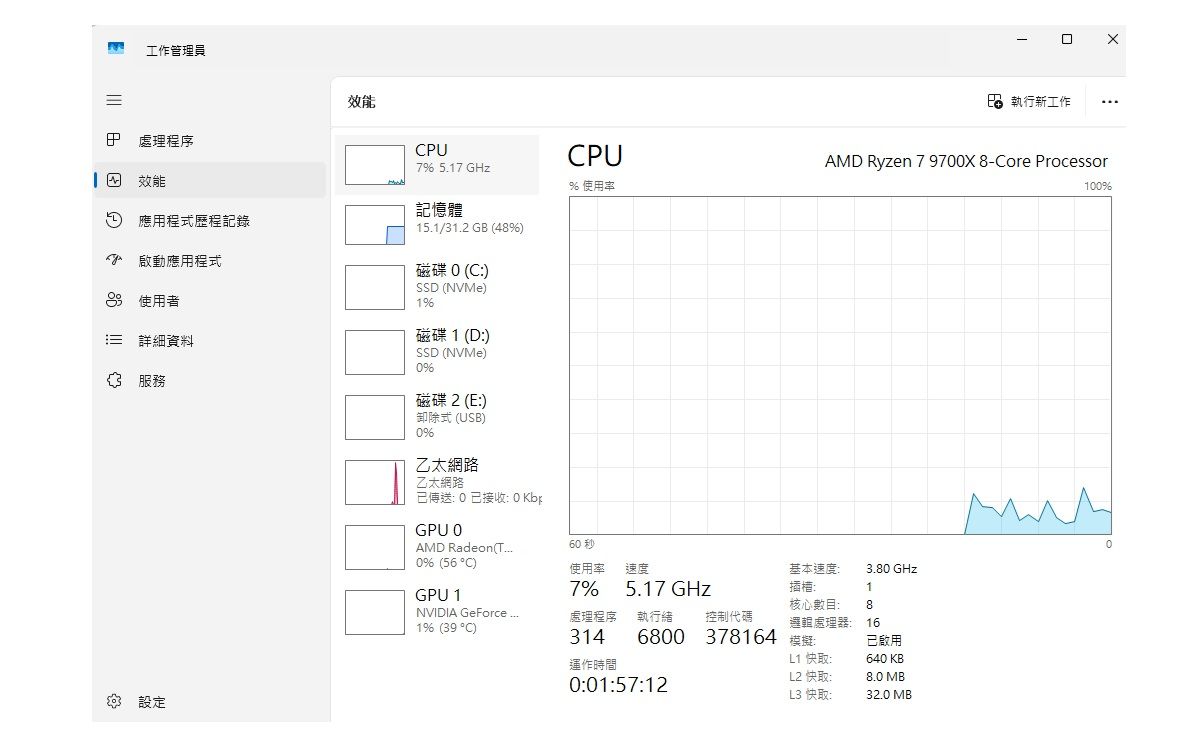Select the 效能 (Performance) sidebar icon

click(x=114, y=181)
